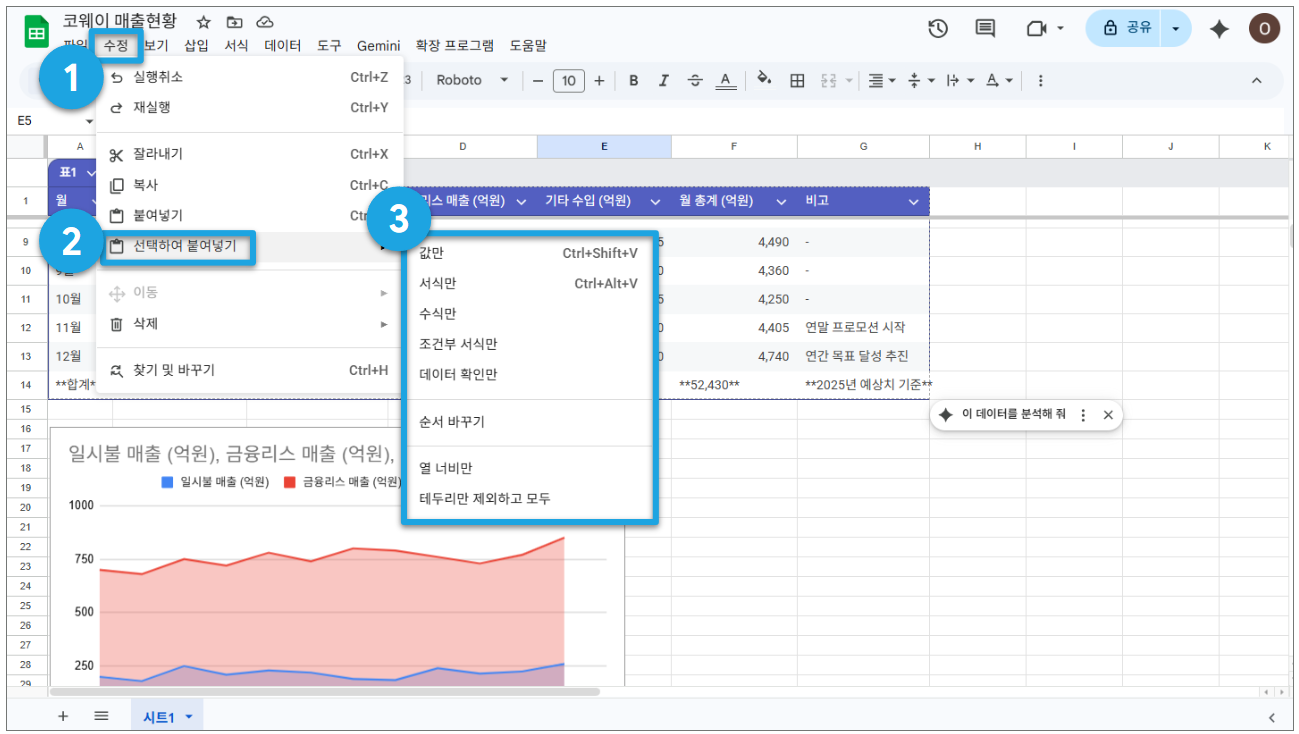Open the 데이터 menu
This screenshot has height=734, width=1299.
point(282,46)
